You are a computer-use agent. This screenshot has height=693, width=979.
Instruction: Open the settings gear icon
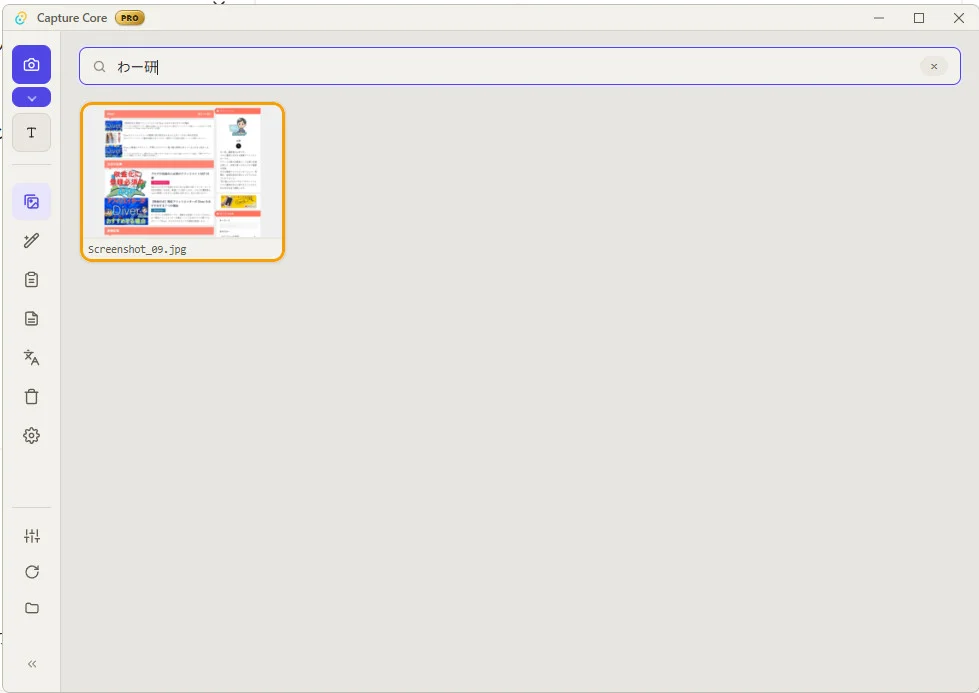pos(31,435)
